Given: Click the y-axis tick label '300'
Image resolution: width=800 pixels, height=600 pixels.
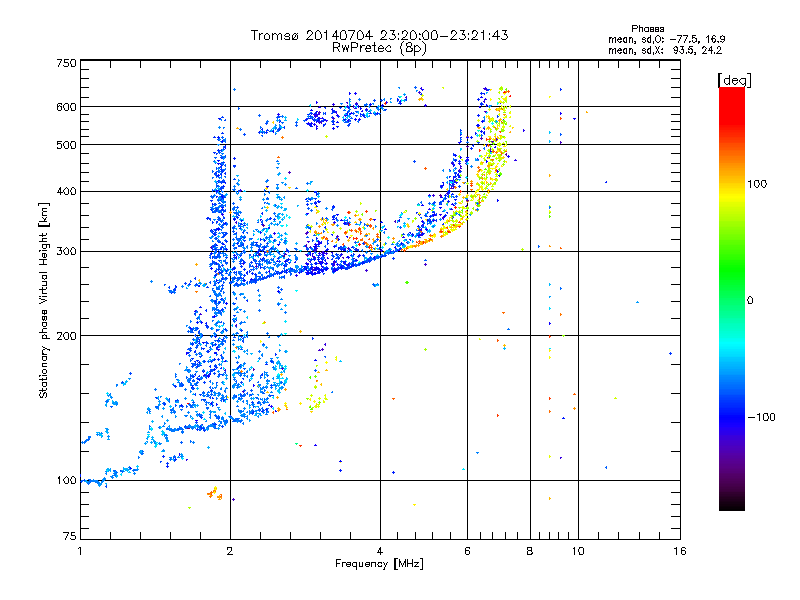Looking at the screenshot, I should [x=66, y=252].
